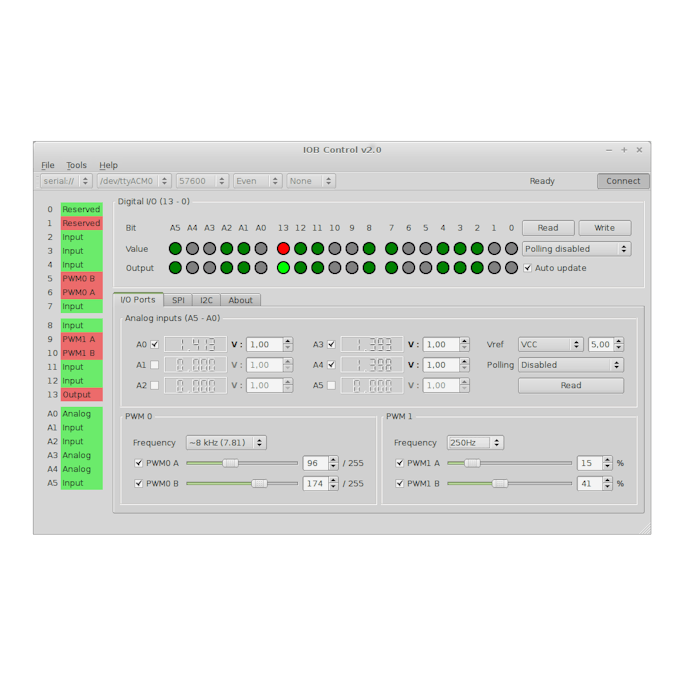Open the serial:// protocol dropdown
The width and height of the screenshot is (675, 675).
pos(66,181)
